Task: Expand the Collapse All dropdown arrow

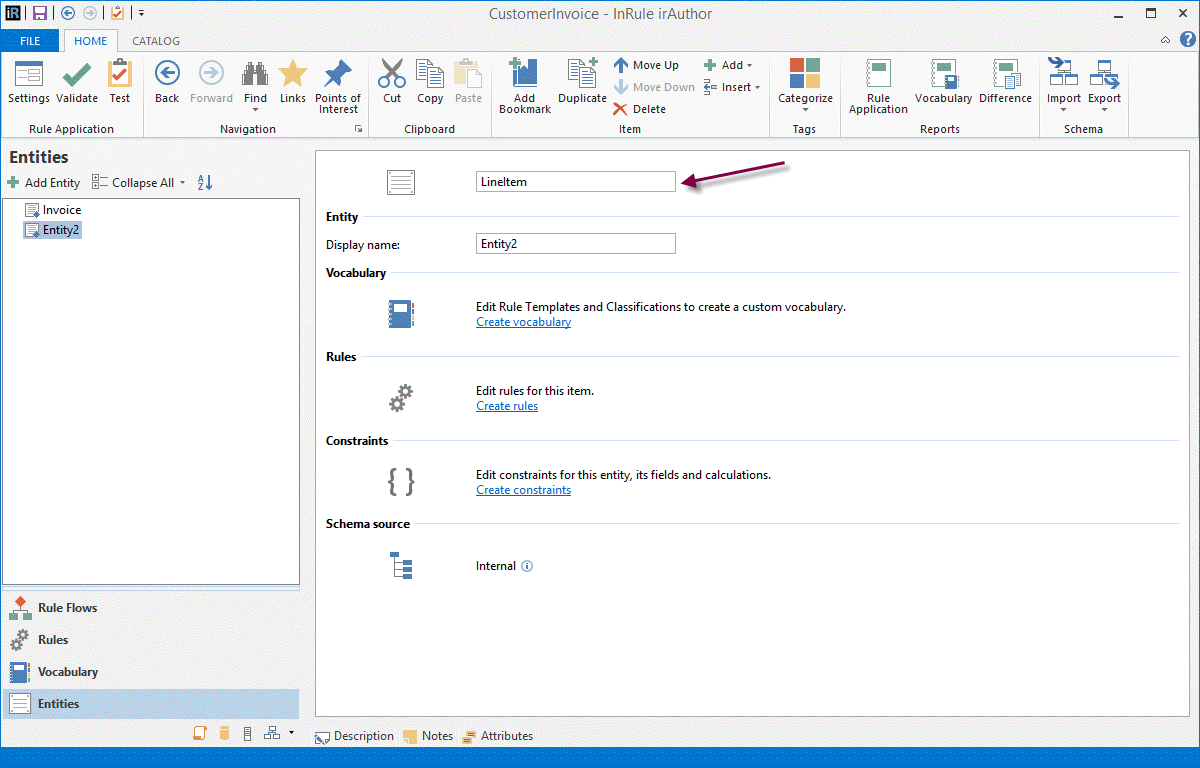Action: coord(182,183)
